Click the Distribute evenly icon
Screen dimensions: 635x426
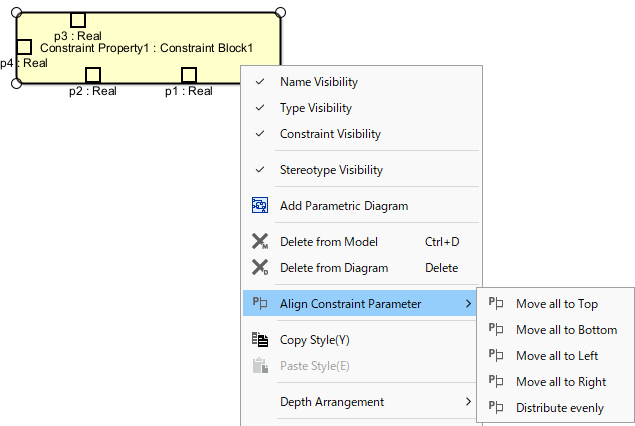click(x=496, y=407)
